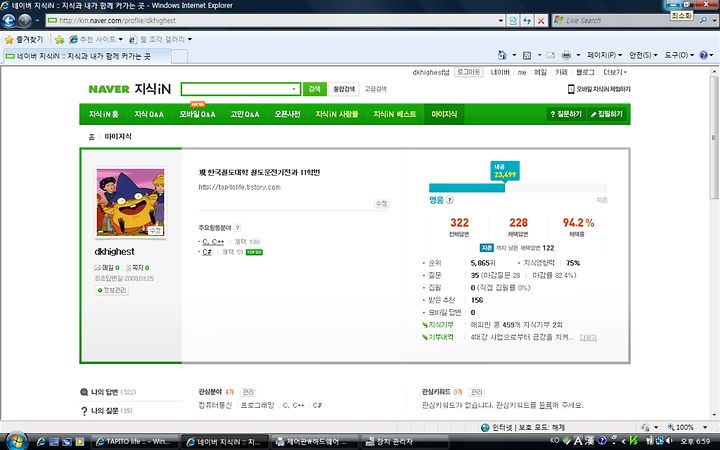720x450 pixels.
Task: Open the tapitolife.tistory.com link
Action: coord(239,187)
